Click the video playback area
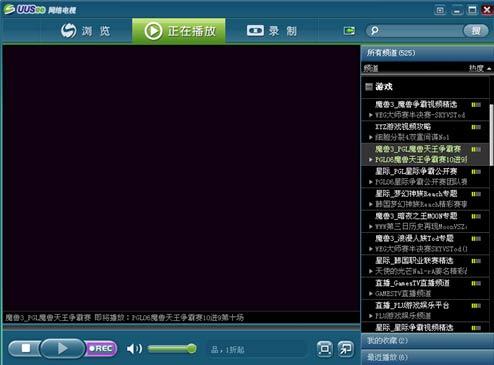The width and height of the screenshot is (494, 365). point(181,178)
